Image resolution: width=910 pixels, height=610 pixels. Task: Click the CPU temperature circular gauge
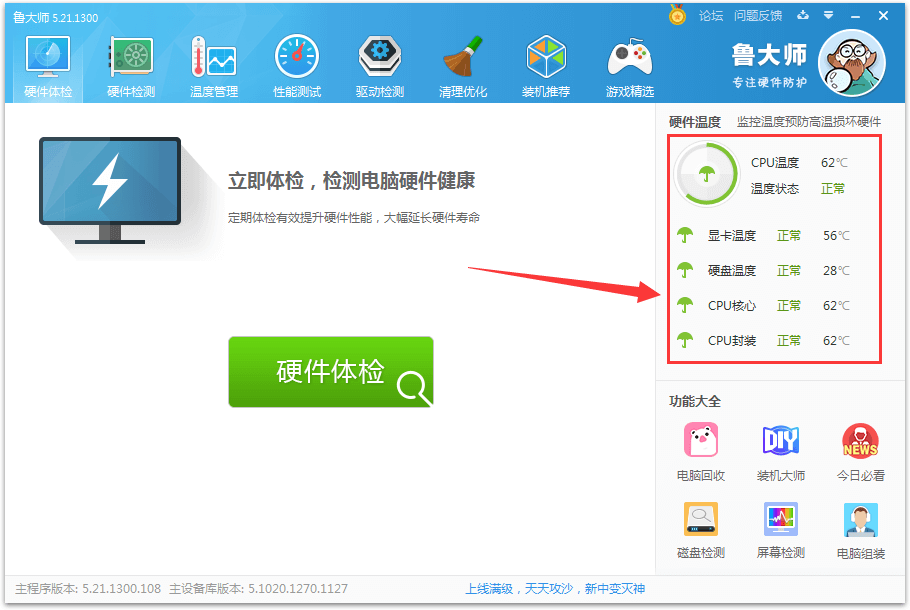coord(705,175)
